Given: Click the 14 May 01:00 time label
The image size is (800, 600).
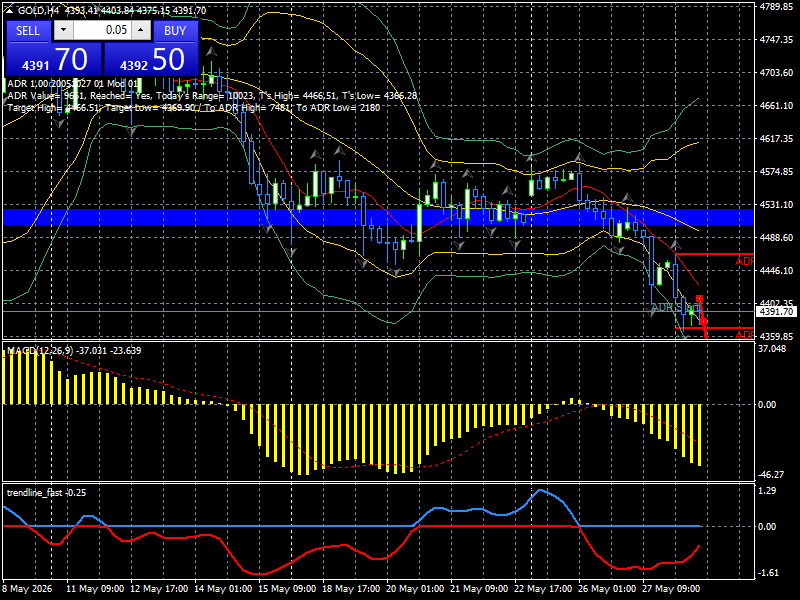Looking at the screenshot, I should tap(223, 589).
